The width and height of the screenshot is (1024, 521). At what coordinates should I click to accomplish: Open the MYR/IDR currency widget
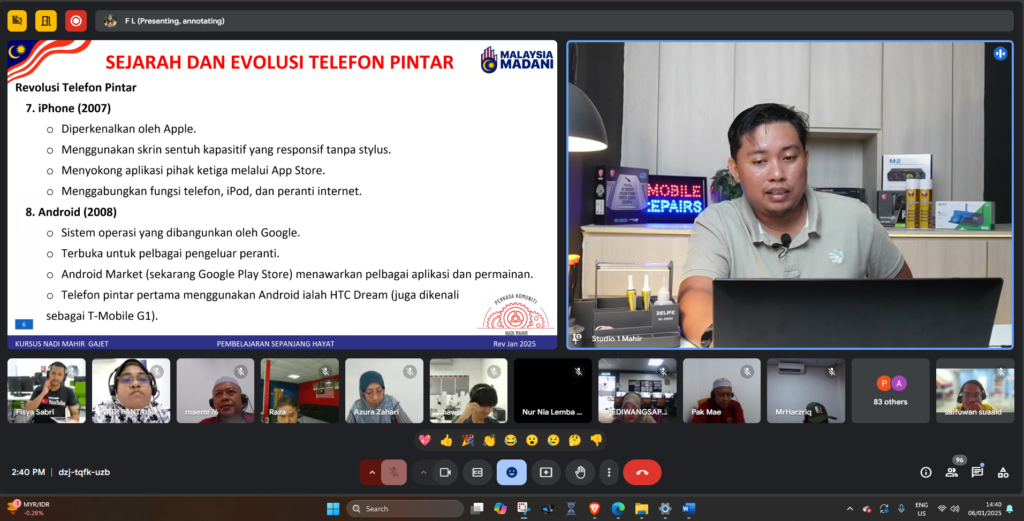click(x=29, y=509)
